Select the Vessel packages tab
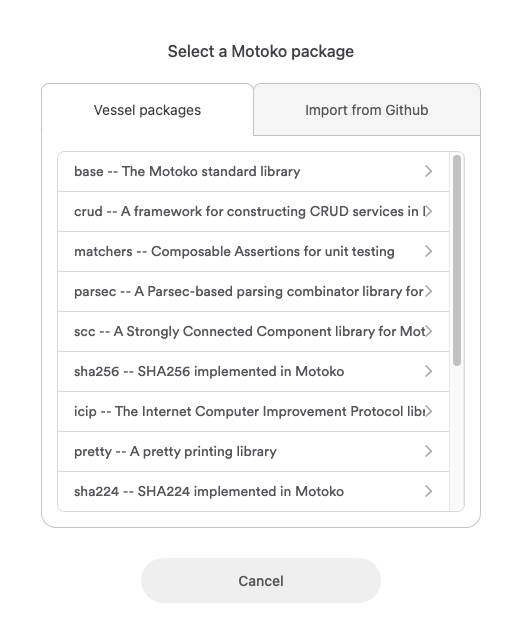 [x=147, y=110]
